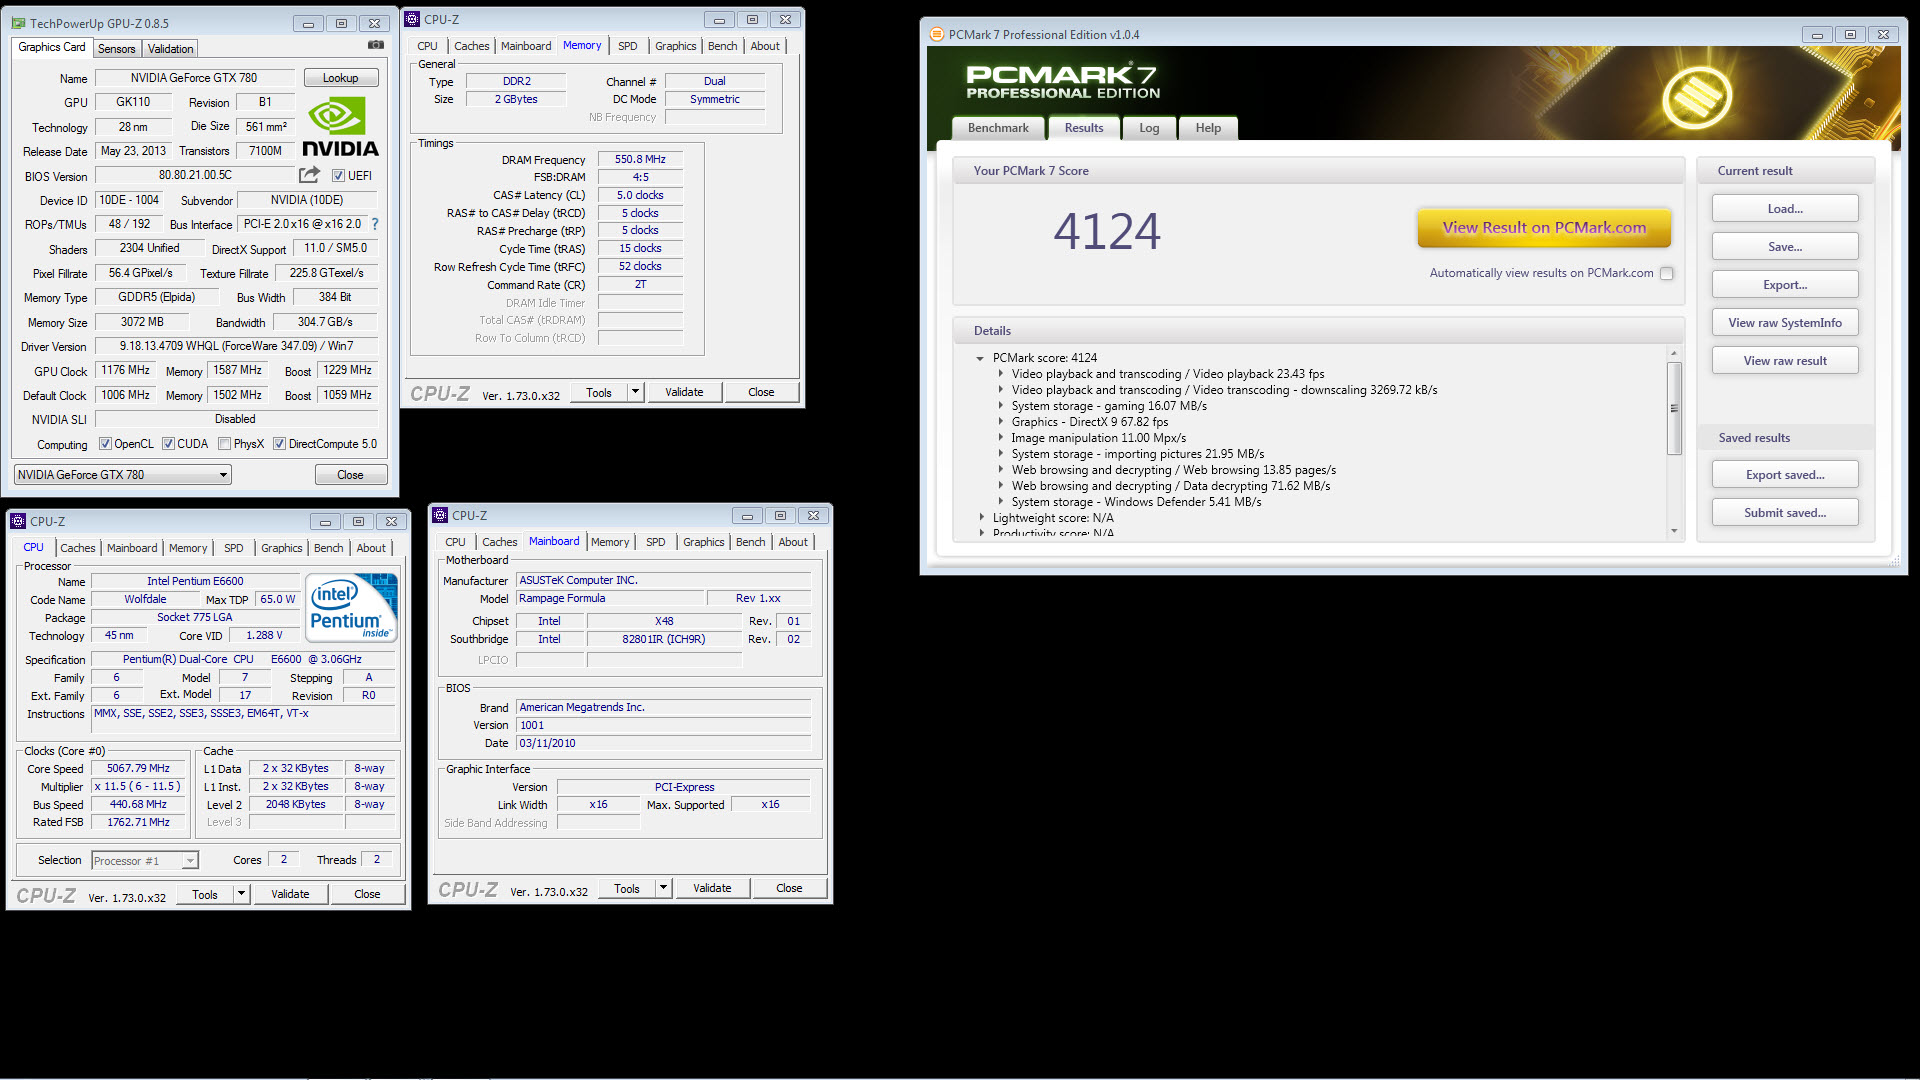Click the CPU-Z CPU window title icon
This screenshot has height=1080, width=1920.
click(x=18, y=521)
